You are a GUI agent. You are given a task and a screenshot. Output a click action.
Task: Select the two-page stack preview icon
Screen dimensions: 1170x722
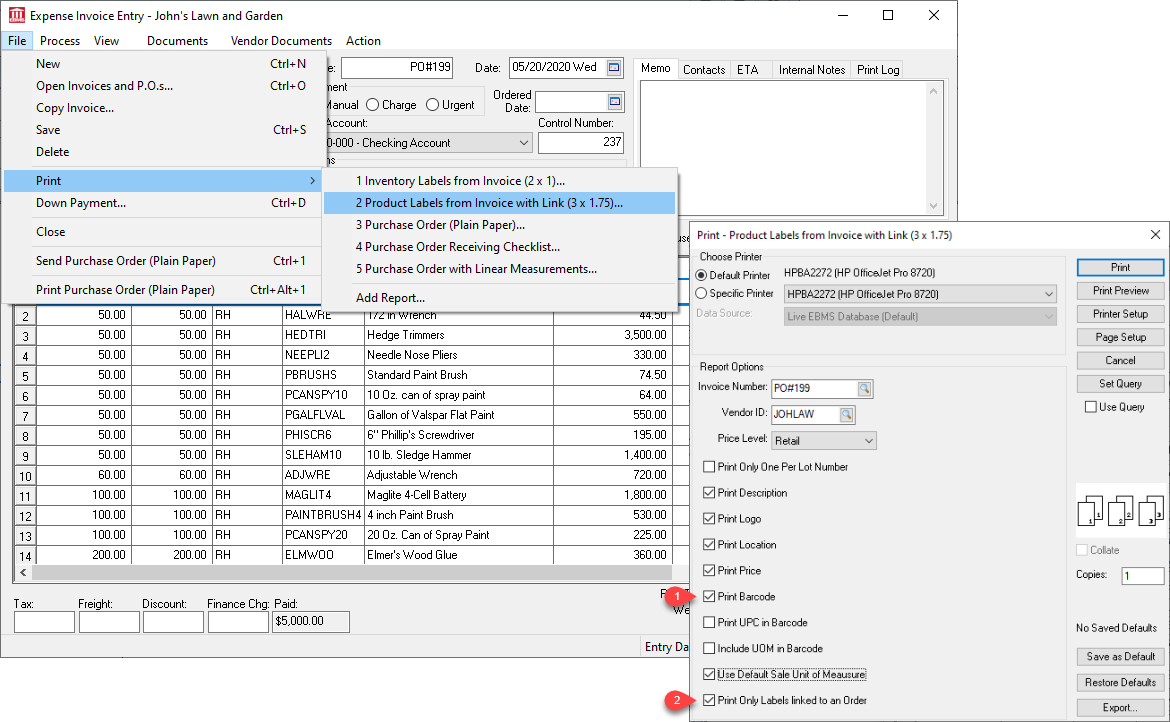coord(1119,511)
